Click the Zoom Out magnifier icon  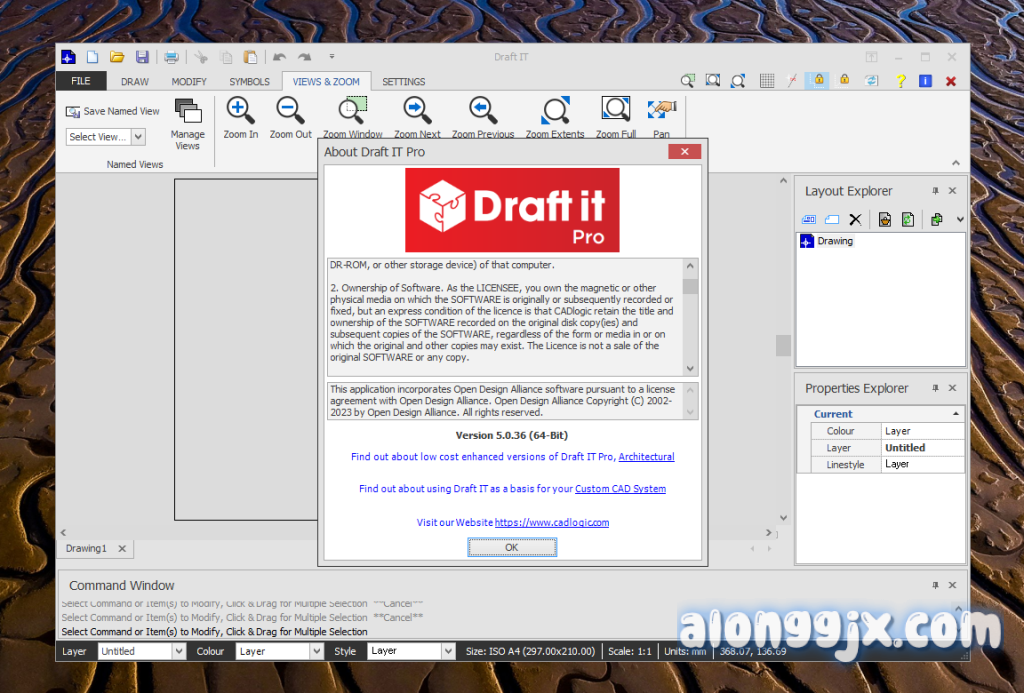(290, 110)
